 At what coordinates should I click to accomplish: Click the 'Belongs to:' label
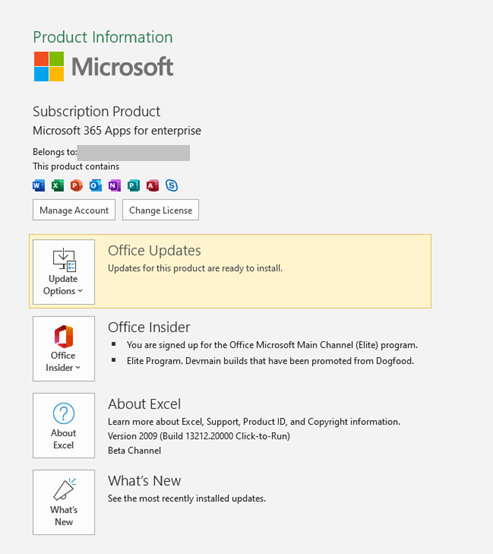[x=55, y=152]
